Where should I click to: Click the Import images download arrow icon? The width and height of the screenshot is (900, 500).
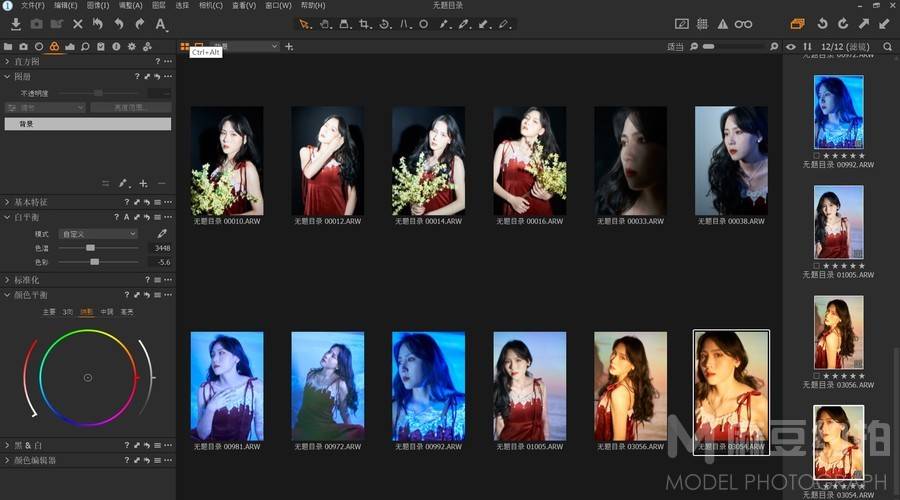(x=16, y=24)
